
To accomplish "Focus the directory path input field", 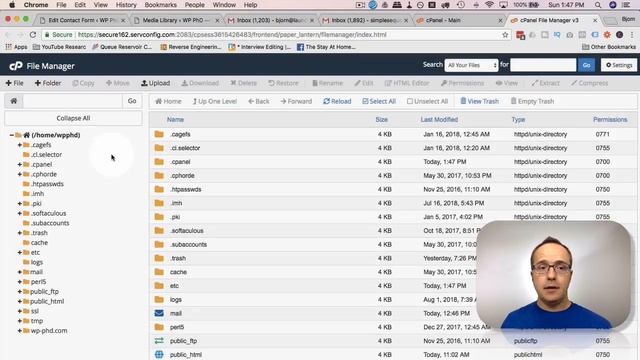I will pyautogui.click(x=73, y=101).
